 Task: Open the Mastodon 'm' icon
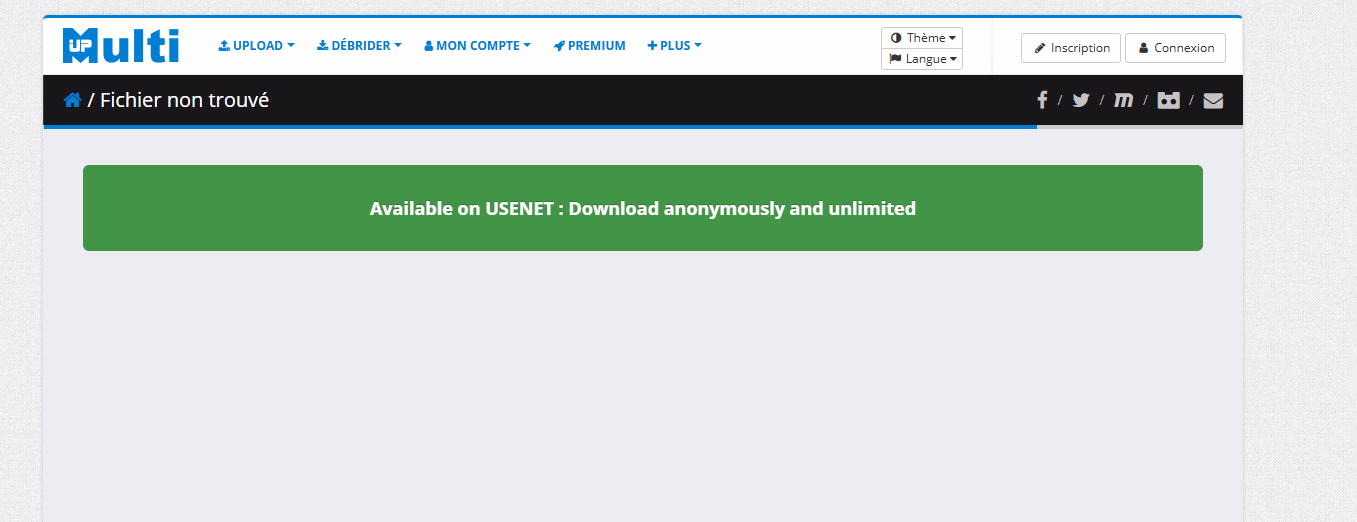(x=1124, y=100)
